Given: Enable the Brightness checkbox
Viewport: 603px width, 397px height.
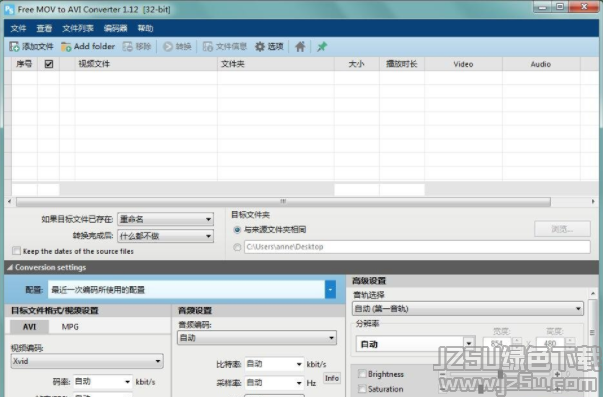Looking at the screenshot, I should point(362,374).
